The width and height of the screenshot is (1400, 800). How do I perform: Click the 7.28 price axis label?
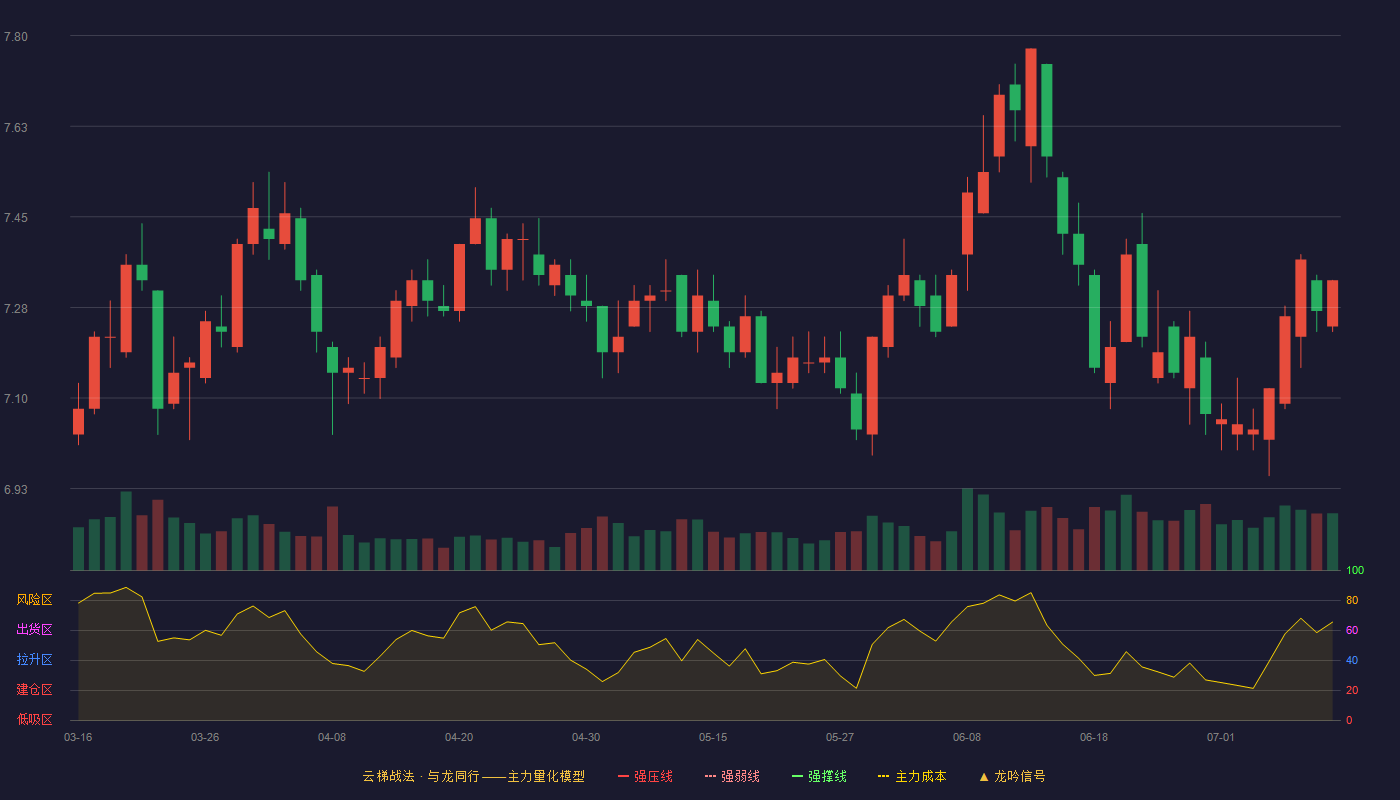(x=16, y=309)
